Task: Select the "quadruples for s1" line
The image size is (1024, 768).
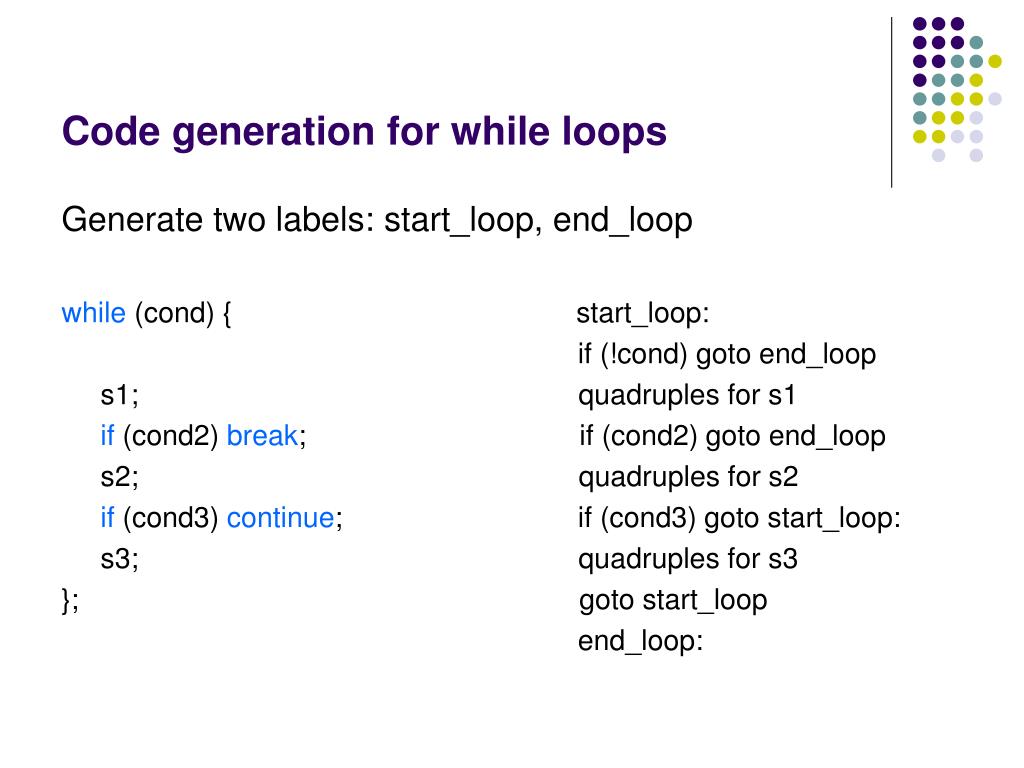Action: (687, 395)
